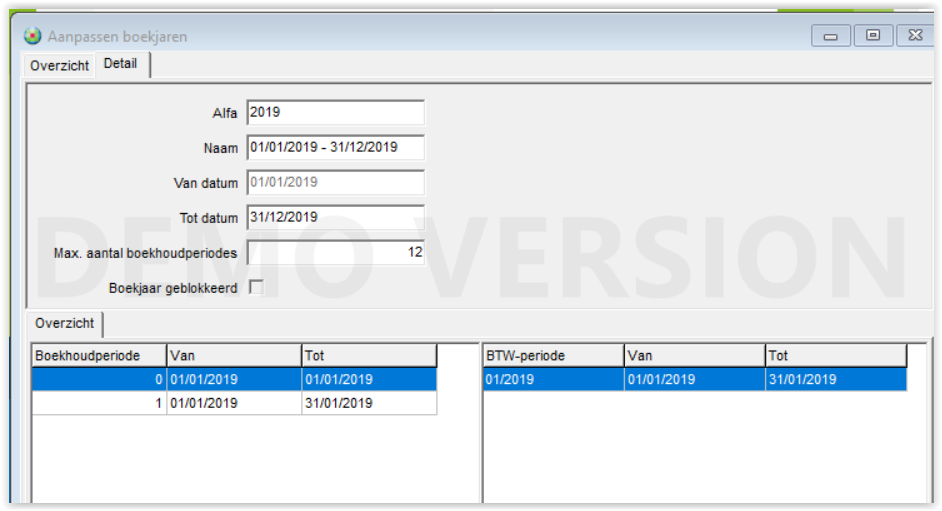Select BTW-periode row 01/2019

point(694,380)
